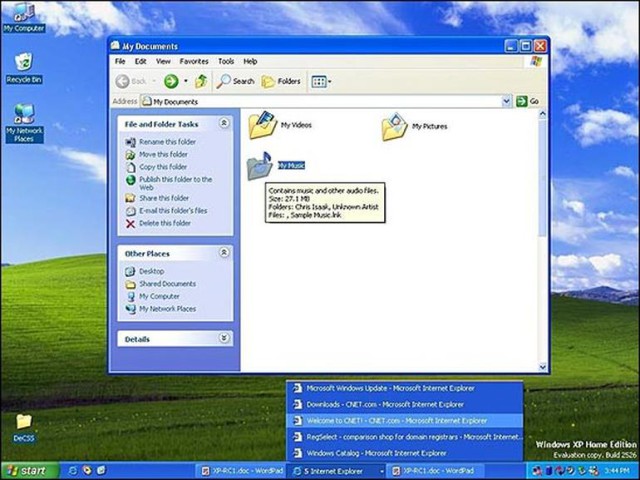Click Delete this folder link
This screenshot has height=480, width=640.
click(x=163, y=223)
